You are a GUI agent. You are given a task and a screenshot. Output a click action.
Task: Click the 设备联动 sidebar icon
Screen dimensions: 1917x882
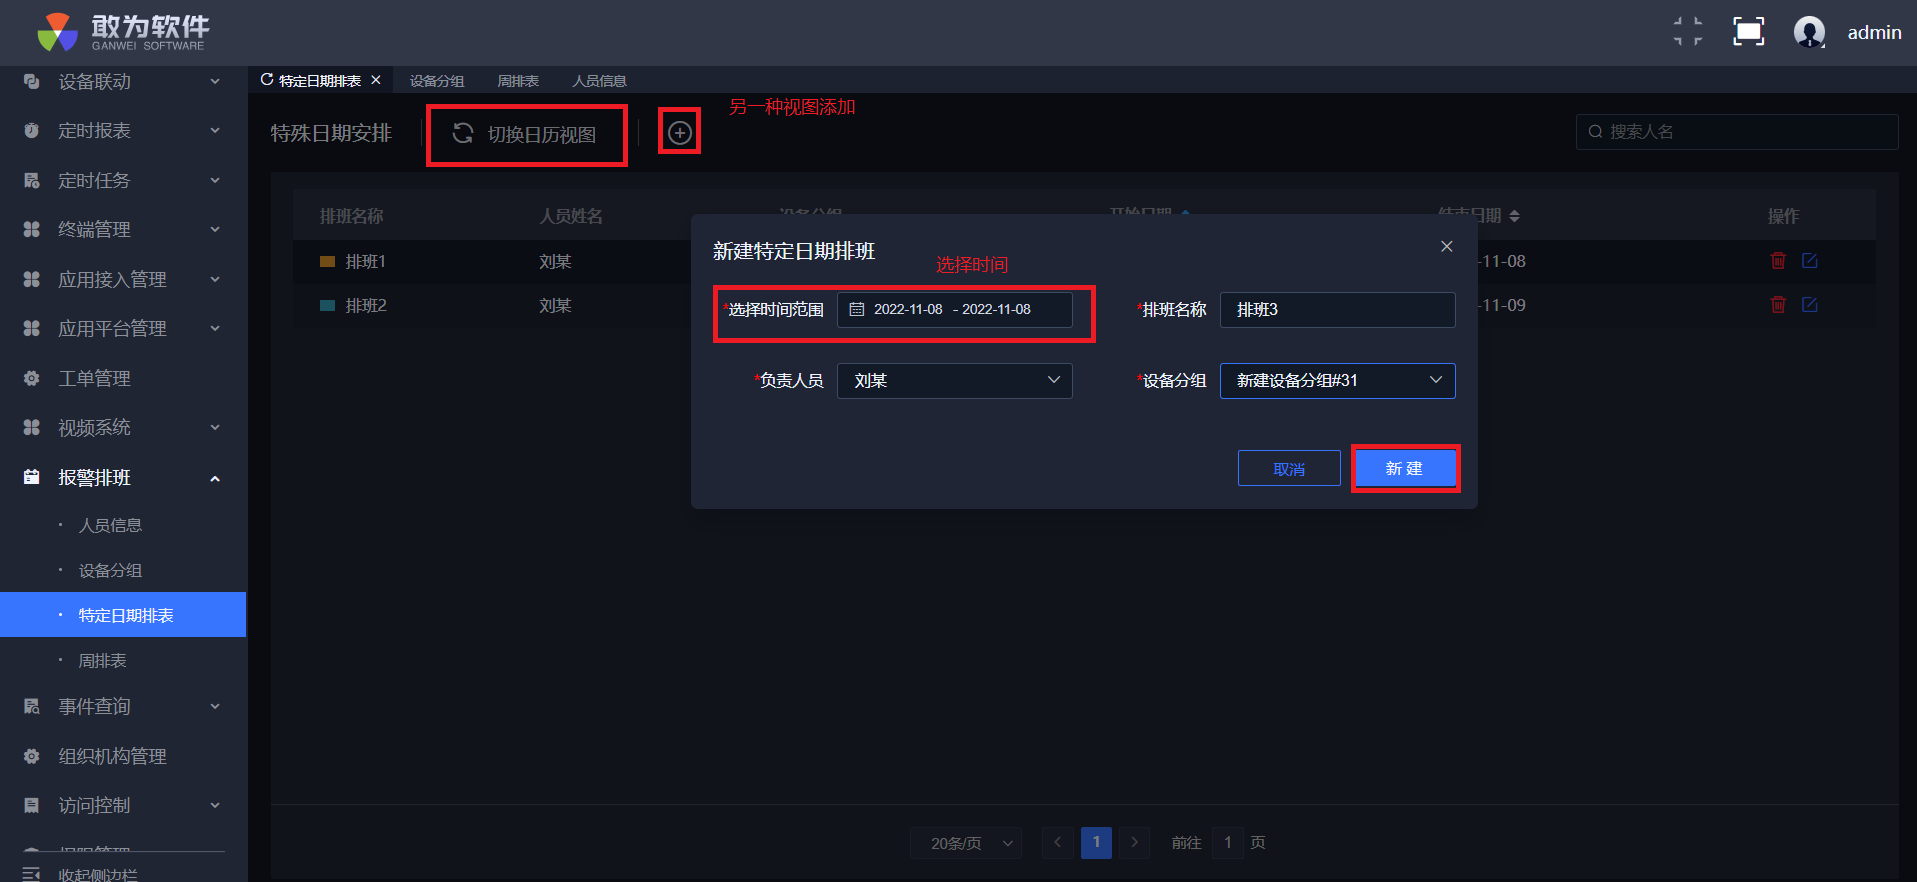[x=32, y=82]
